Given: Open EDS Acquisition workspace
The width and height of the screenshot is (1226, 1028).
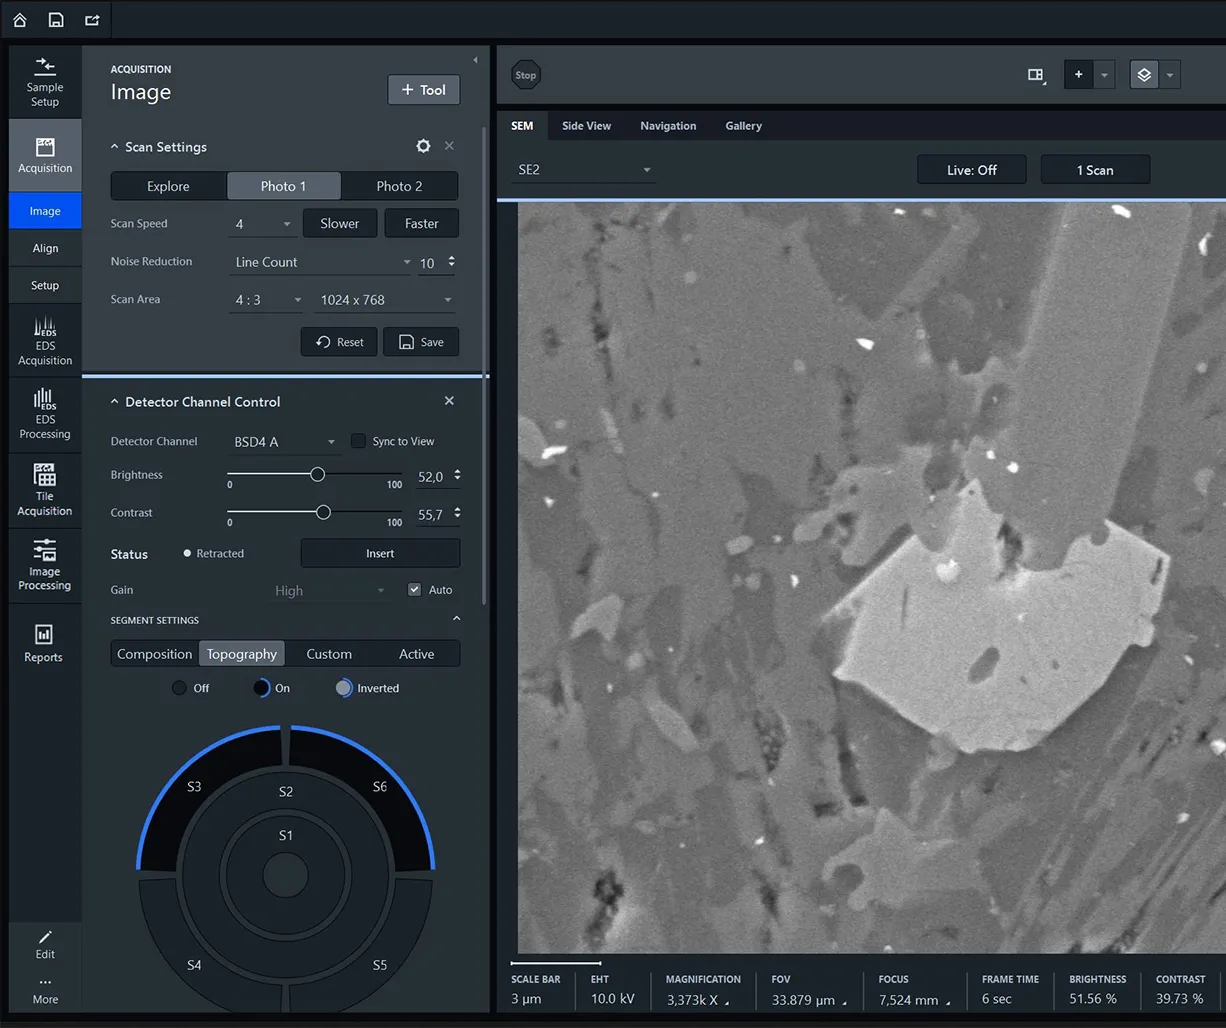Looking at the screenshot, I should pos(45,341).
